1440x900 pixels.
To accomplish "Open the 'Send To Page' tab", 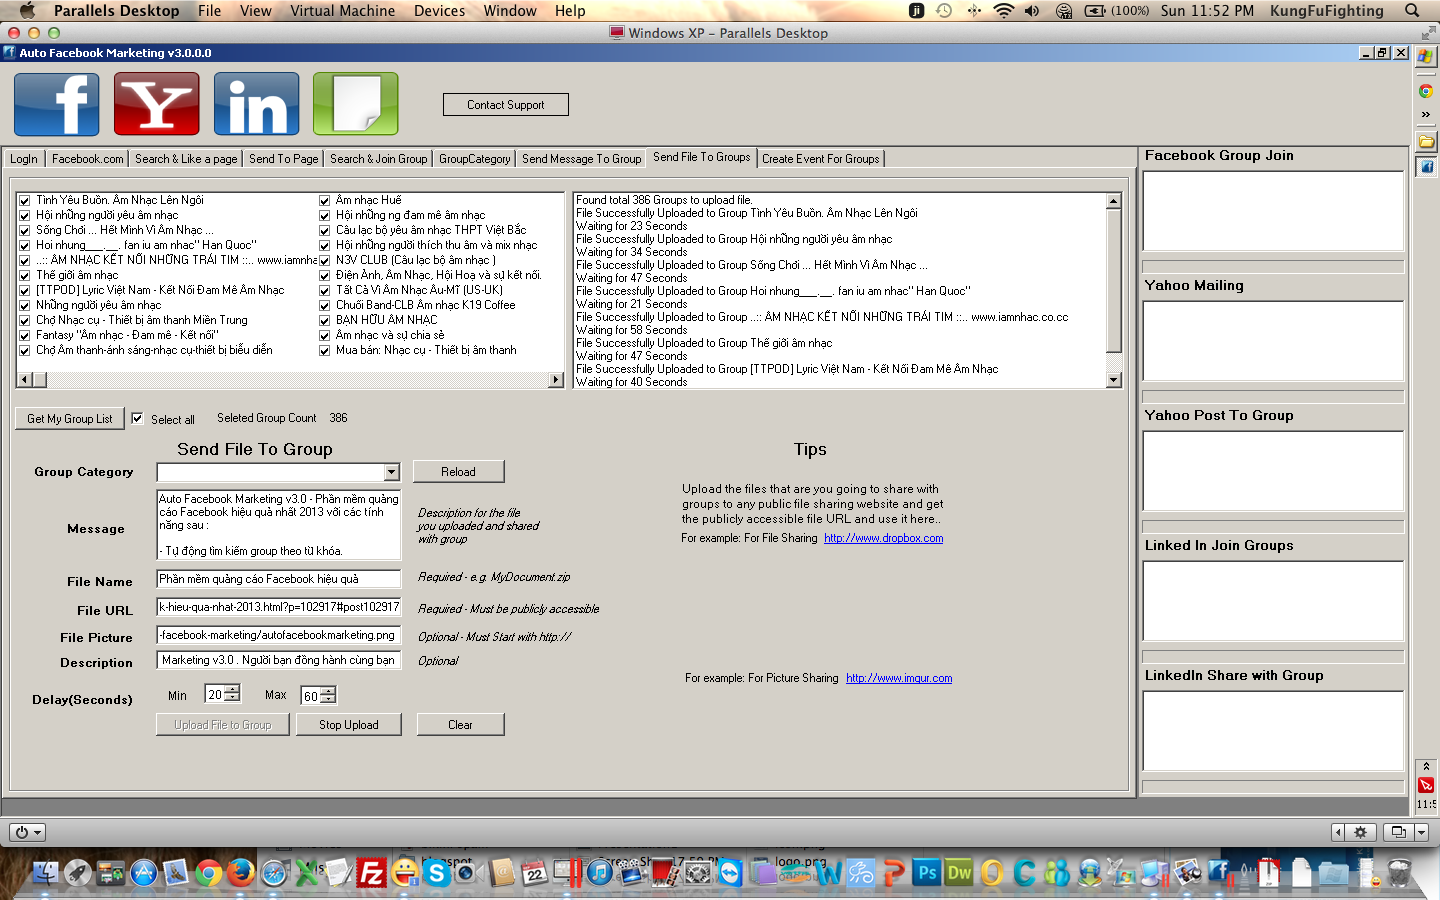I will pyautogui.click(x=284, y=159).
